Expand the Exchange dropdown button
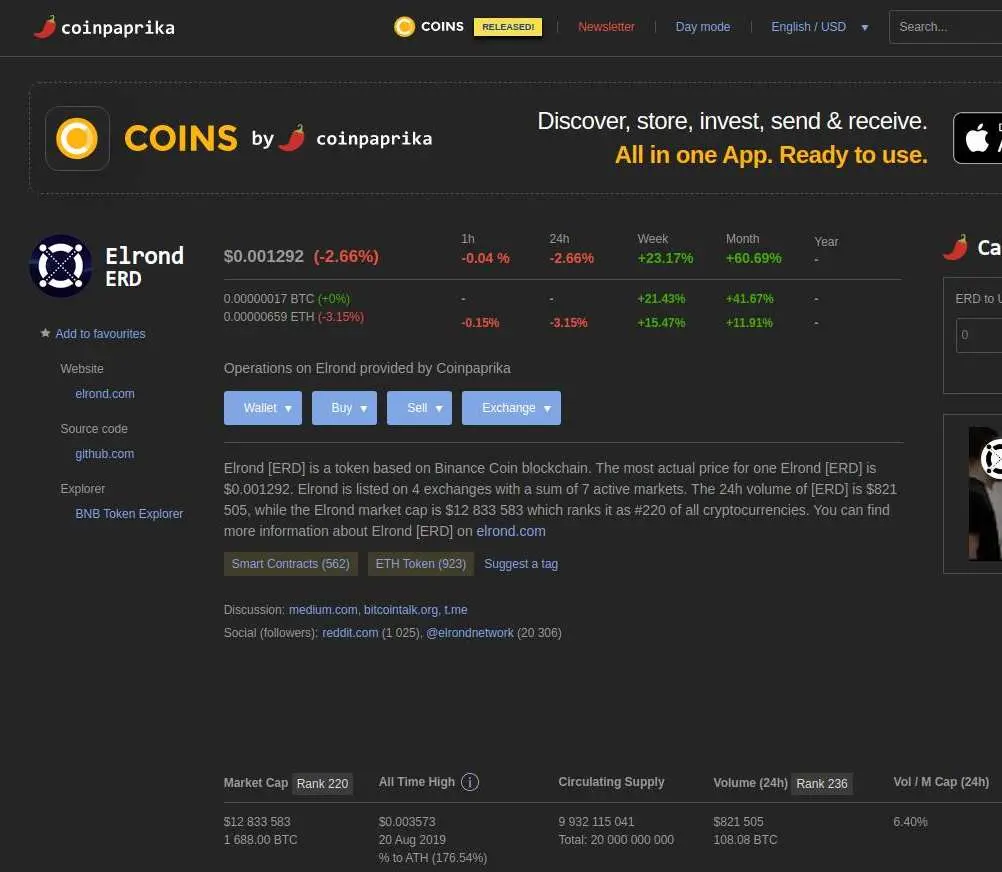 coord(511,408)
